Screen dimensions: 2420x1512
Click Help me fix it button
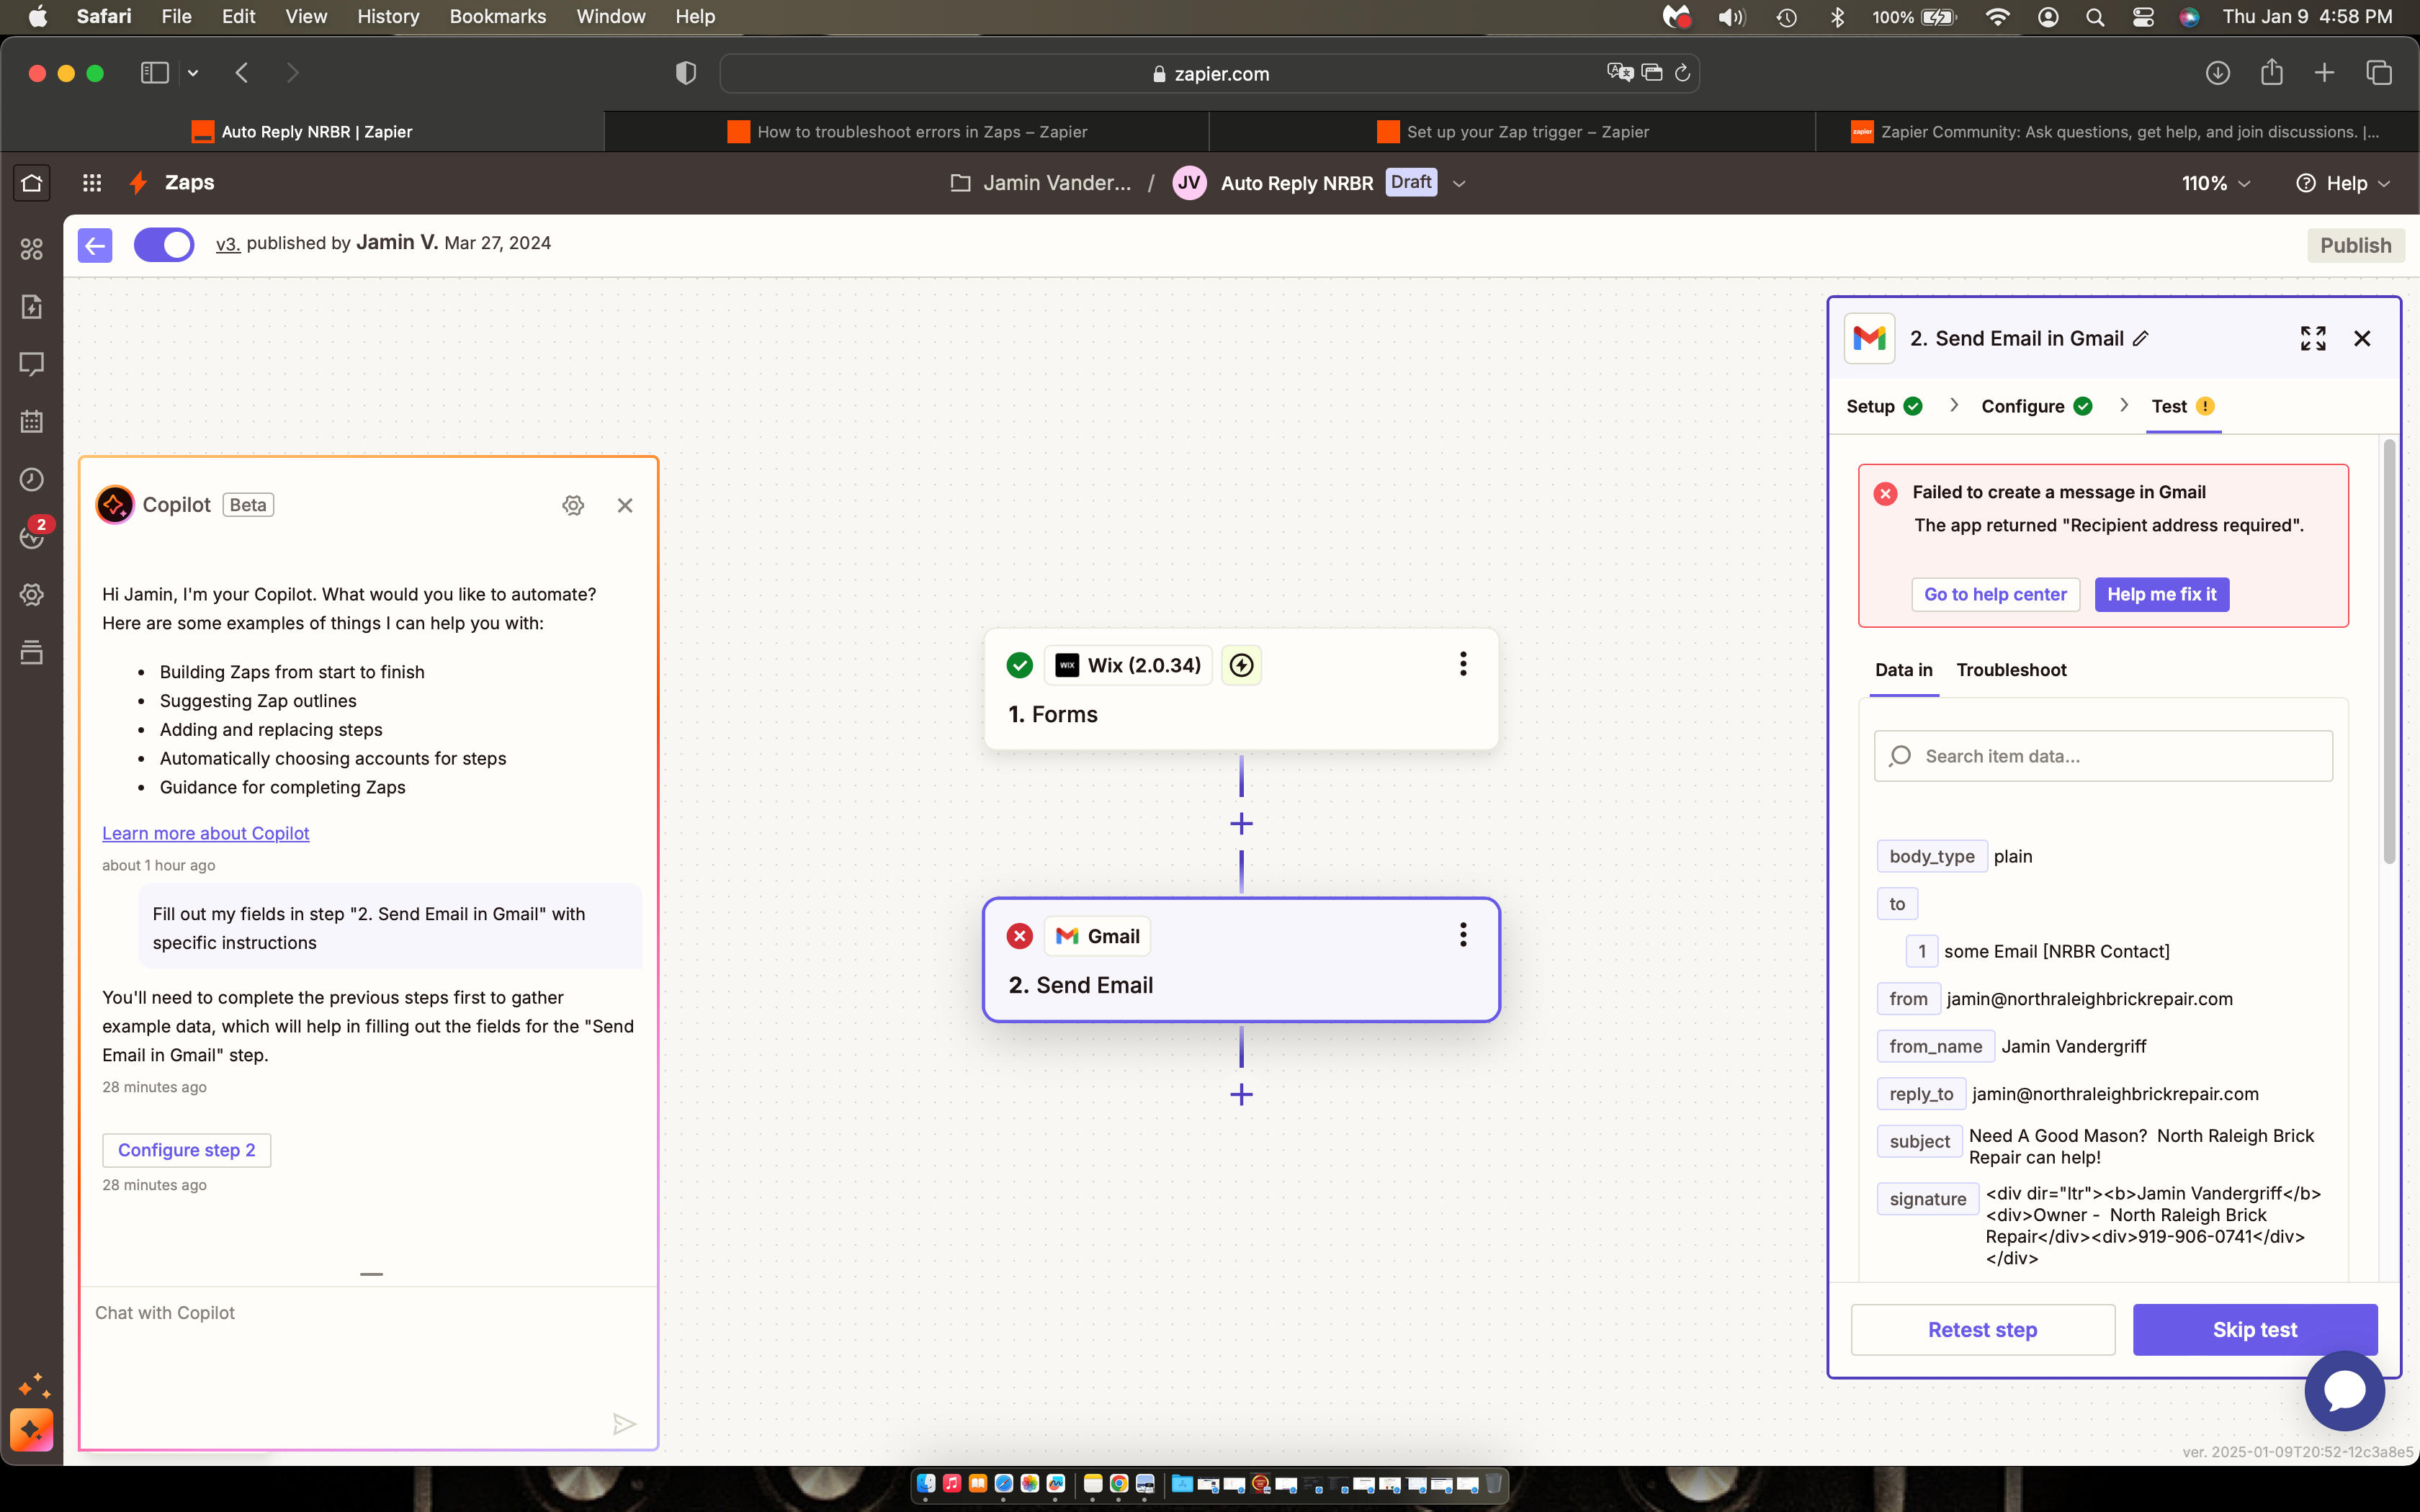[2161, 595]
